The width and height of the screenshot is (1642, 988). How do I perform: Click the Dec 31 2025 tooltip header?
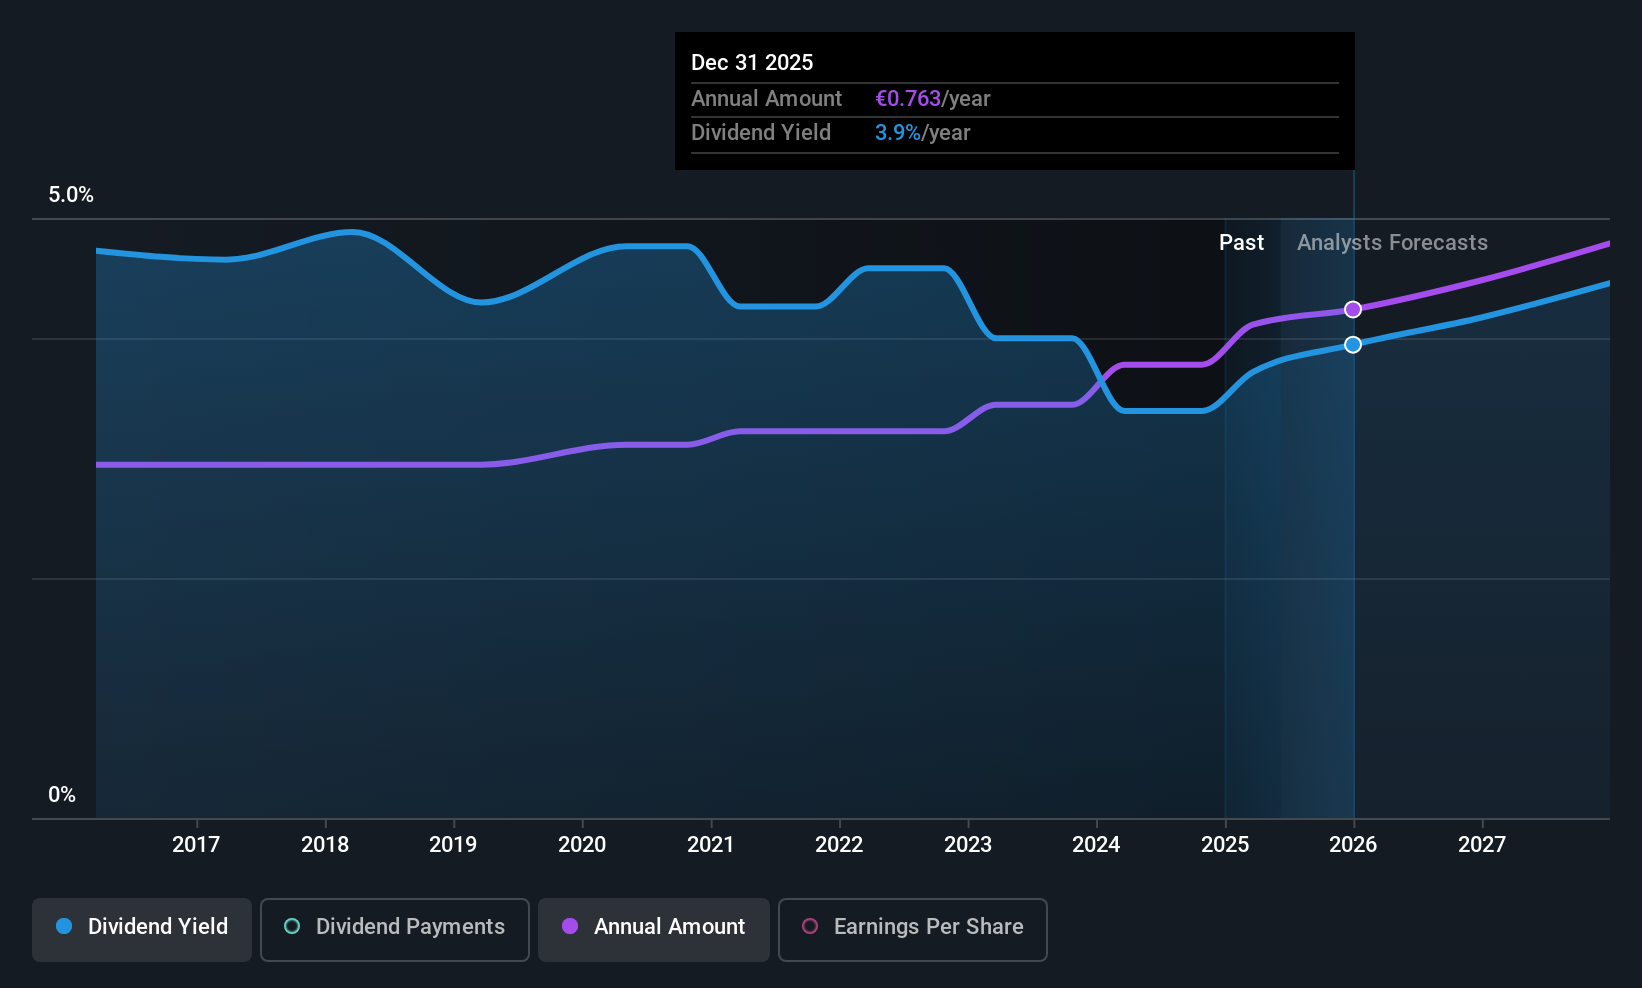click(x=752, y=63)
